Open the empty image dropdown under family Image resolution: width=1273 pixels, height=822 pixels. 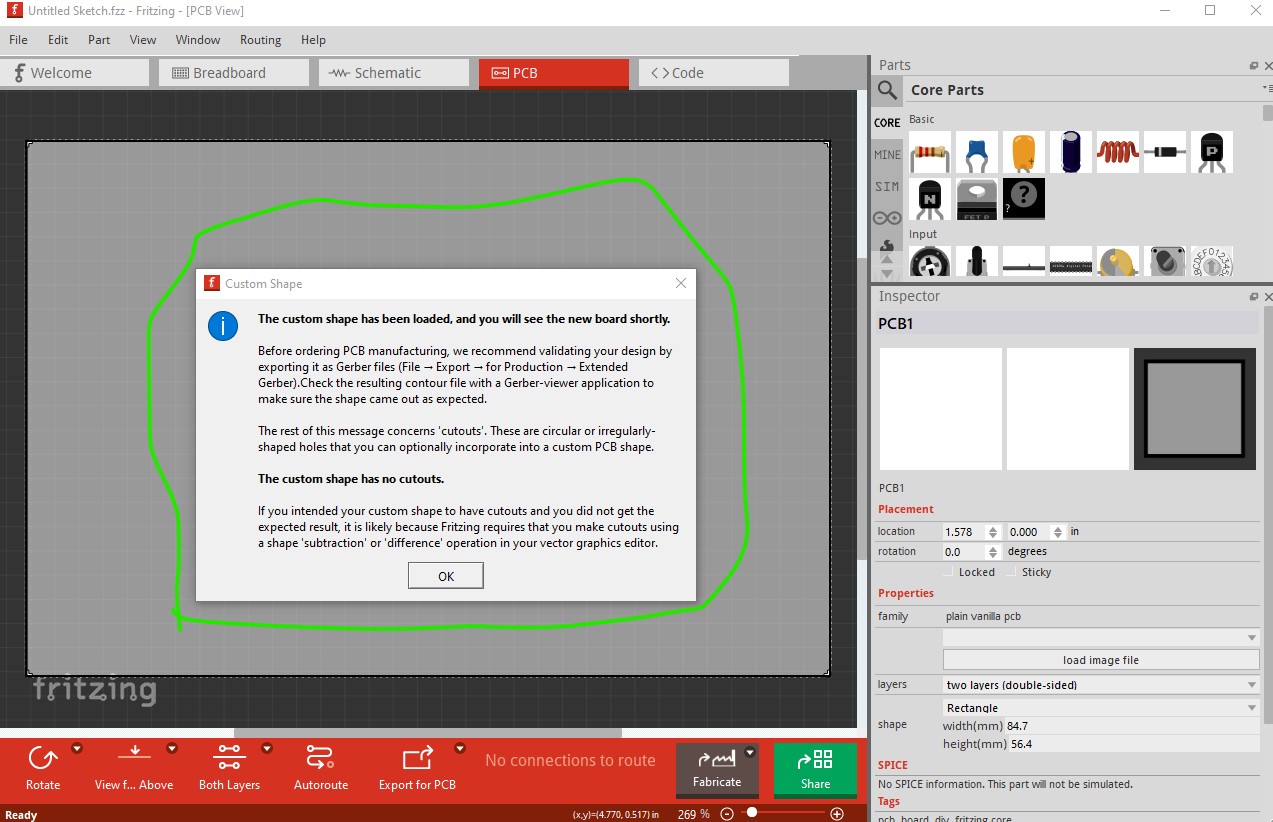pyautogui.click(x=1101, y=637)
